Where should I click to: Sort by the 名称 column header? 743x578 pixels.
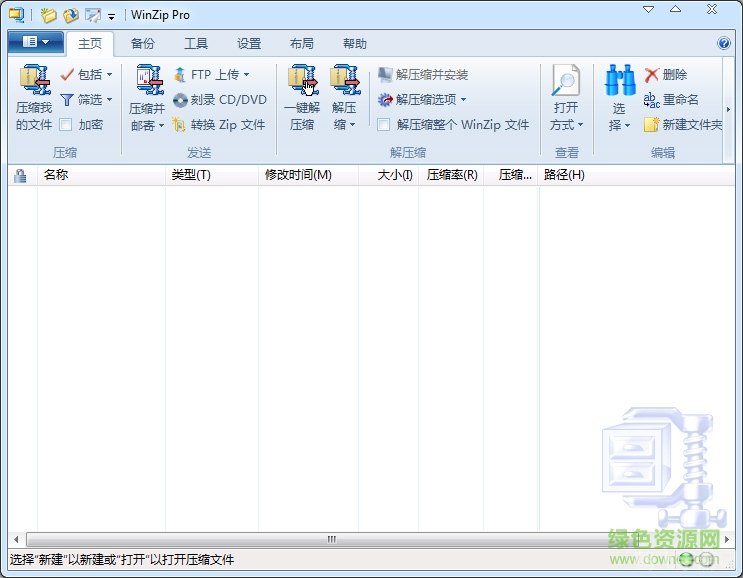pos(101,175)
